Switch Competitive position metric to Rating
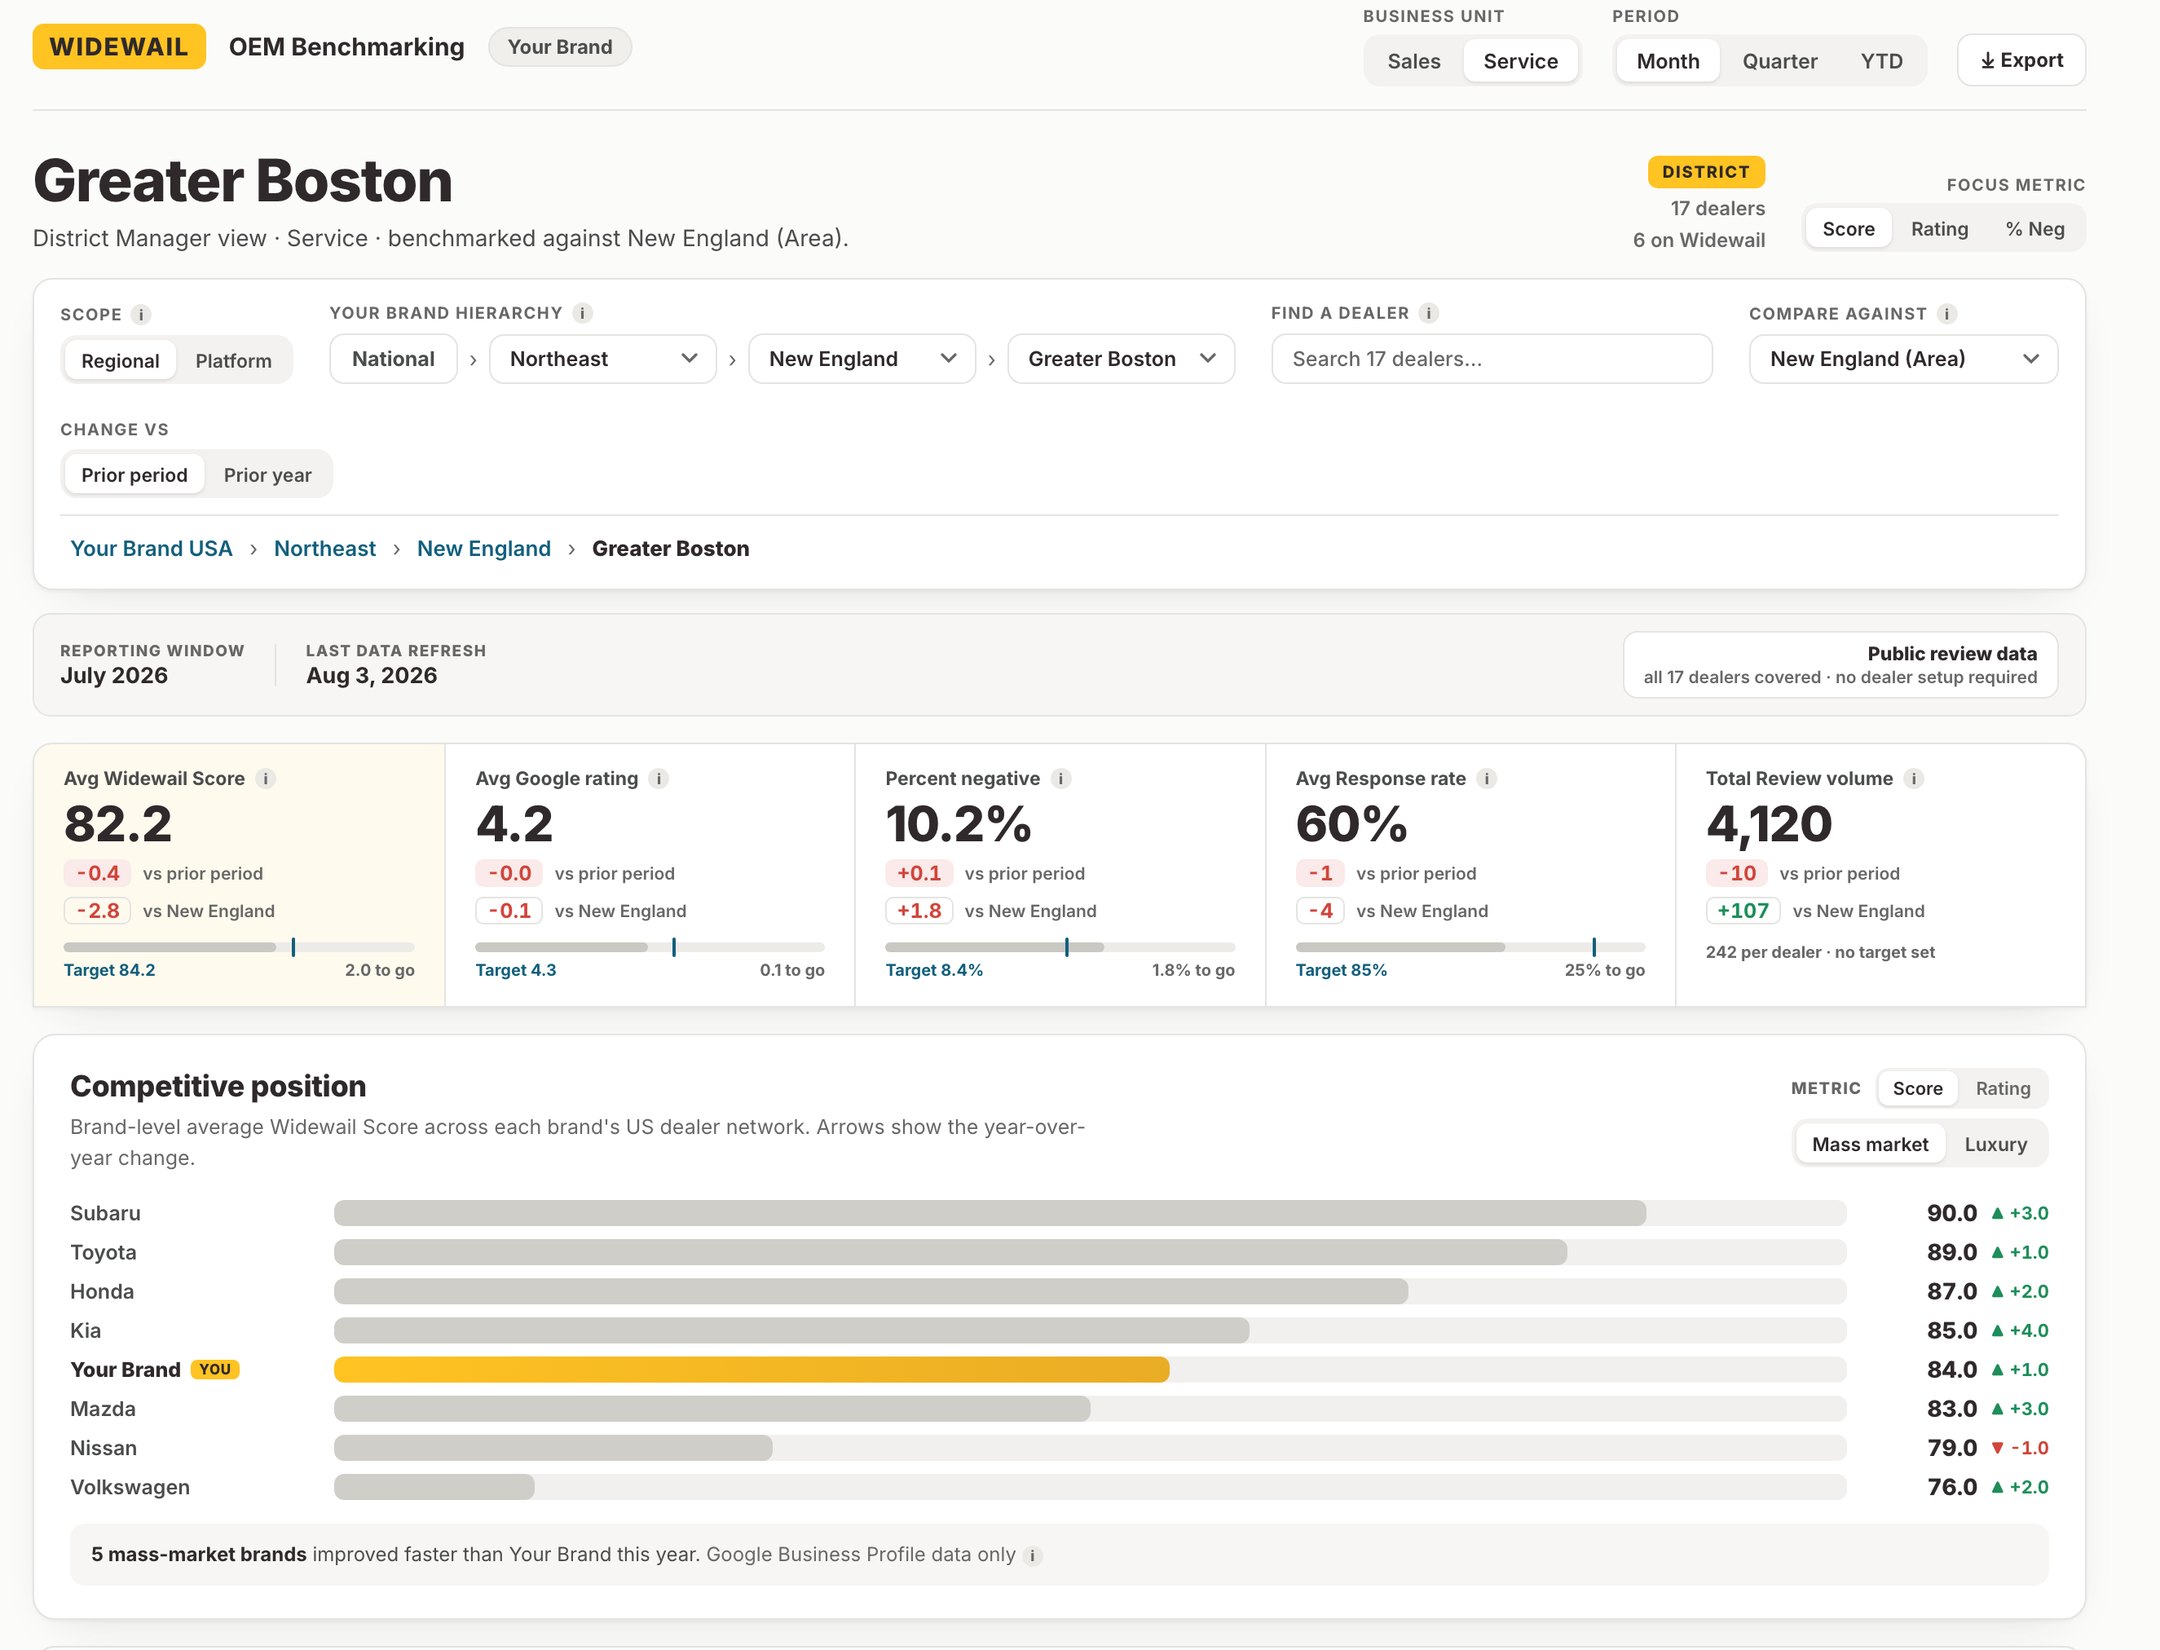2160x1650 pixels. point(2002,1088)
